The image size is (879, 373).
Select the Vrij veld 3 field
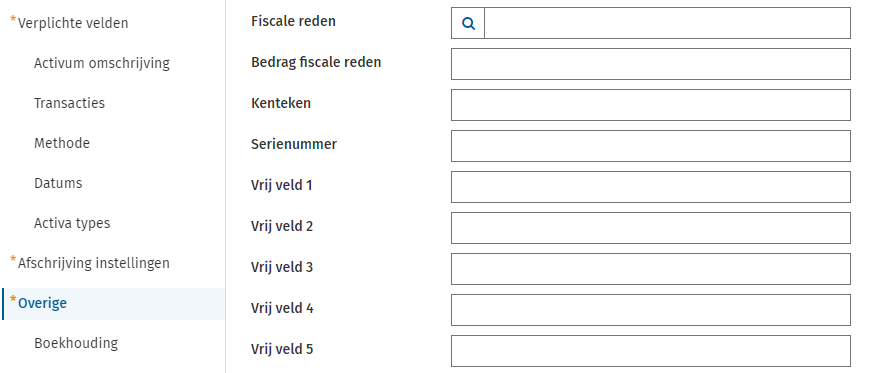(651, 269)
